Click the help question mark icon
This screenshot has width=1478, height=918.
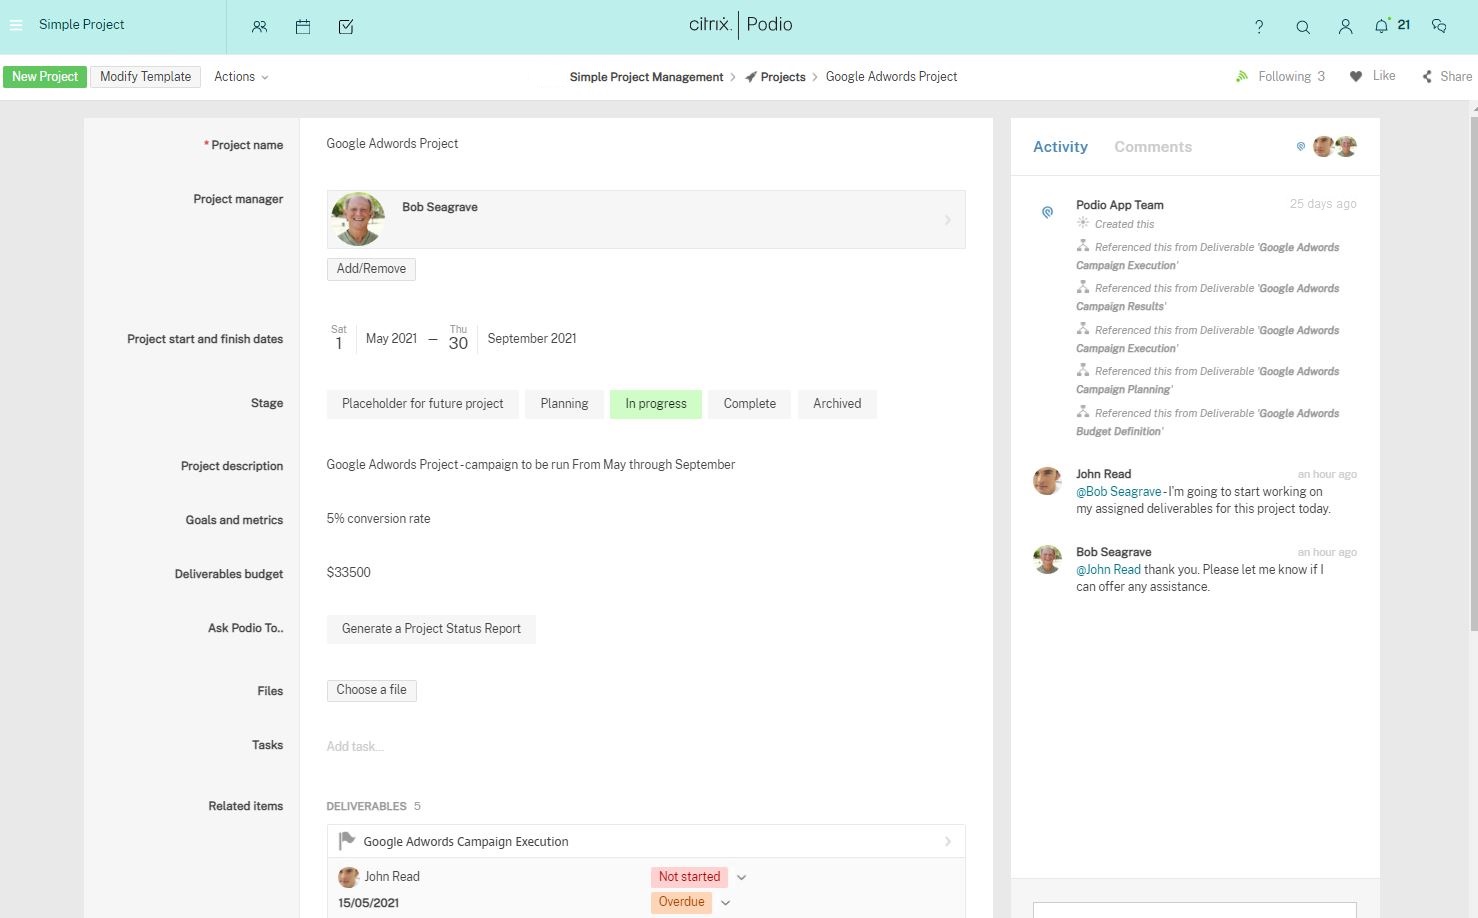pos(1259,27)
